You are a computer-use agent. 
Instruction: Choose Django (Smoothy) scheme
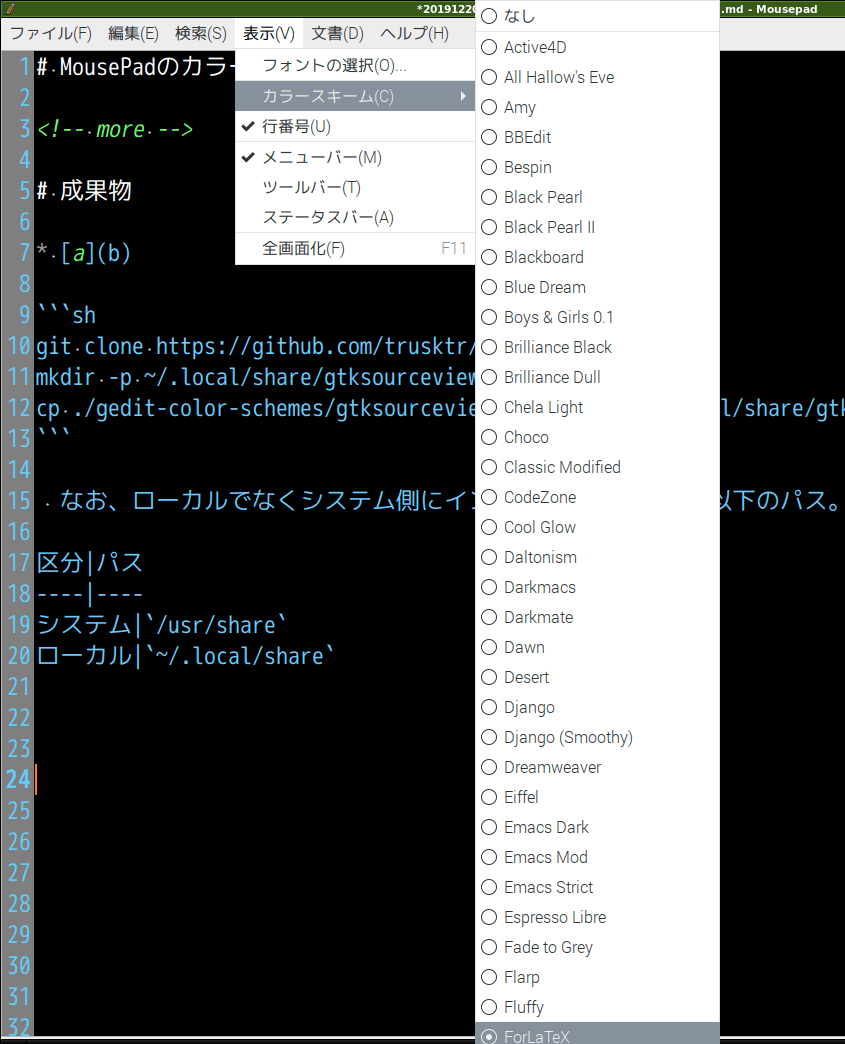(597, 737)
